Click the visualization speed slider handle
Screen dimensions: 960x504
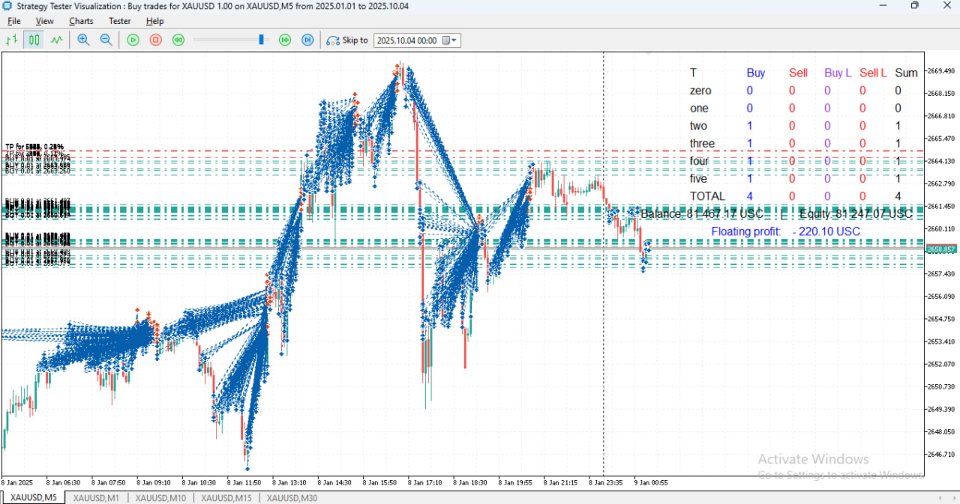pos(262,40)
